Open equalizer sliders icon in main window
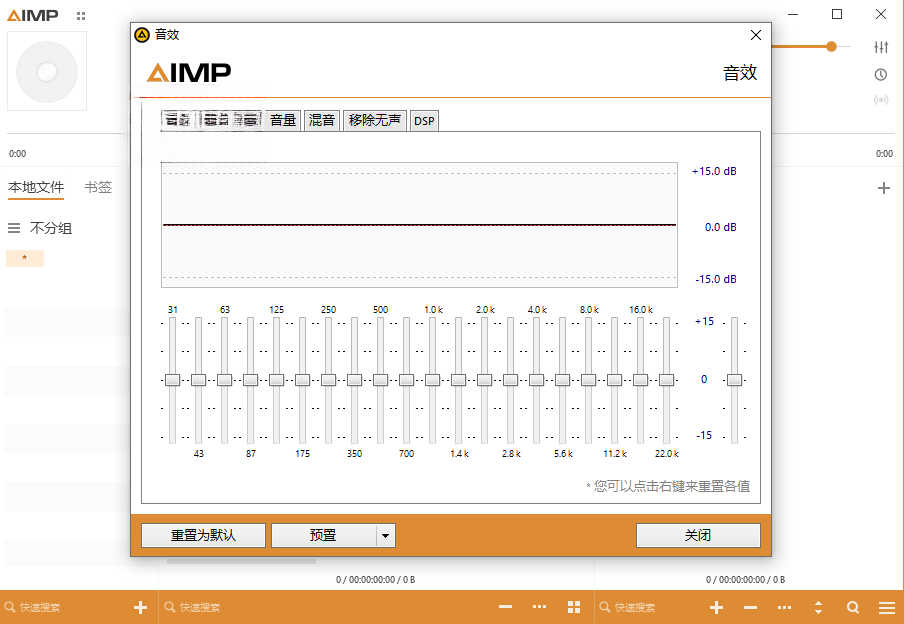 tap(881, 47)
